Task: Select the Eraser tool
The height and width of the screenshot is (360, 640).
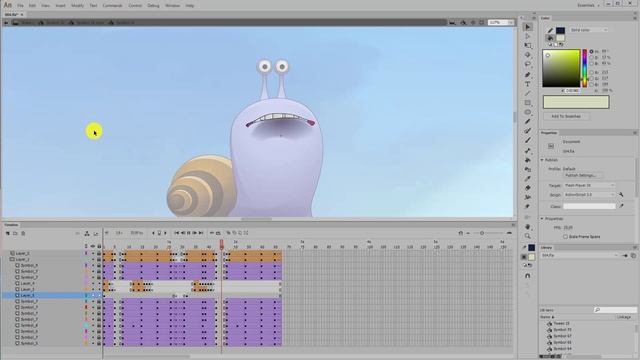Action: click(x=528, y=188)
